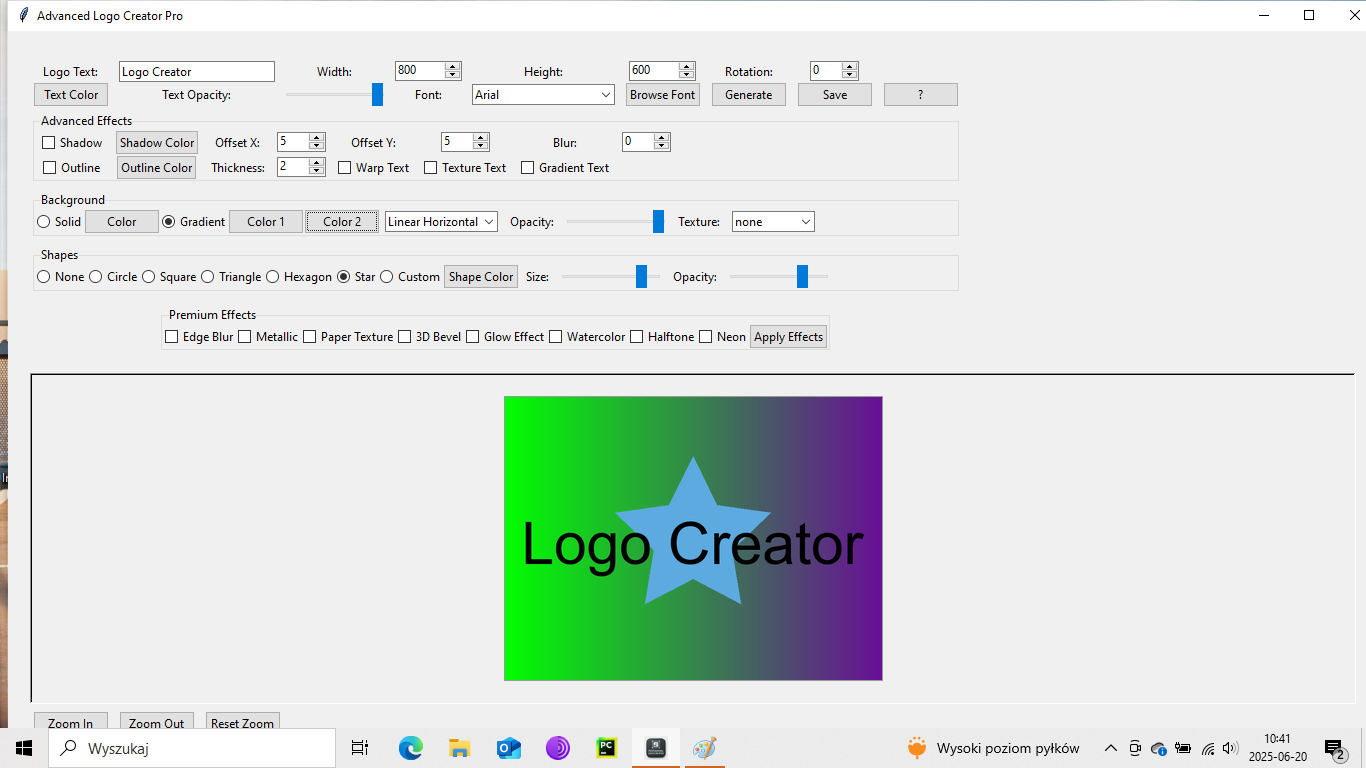The width and height of the screenshot is (1366, 768).
Task: Show hidden system tray icons
Action: (1110, 748)
